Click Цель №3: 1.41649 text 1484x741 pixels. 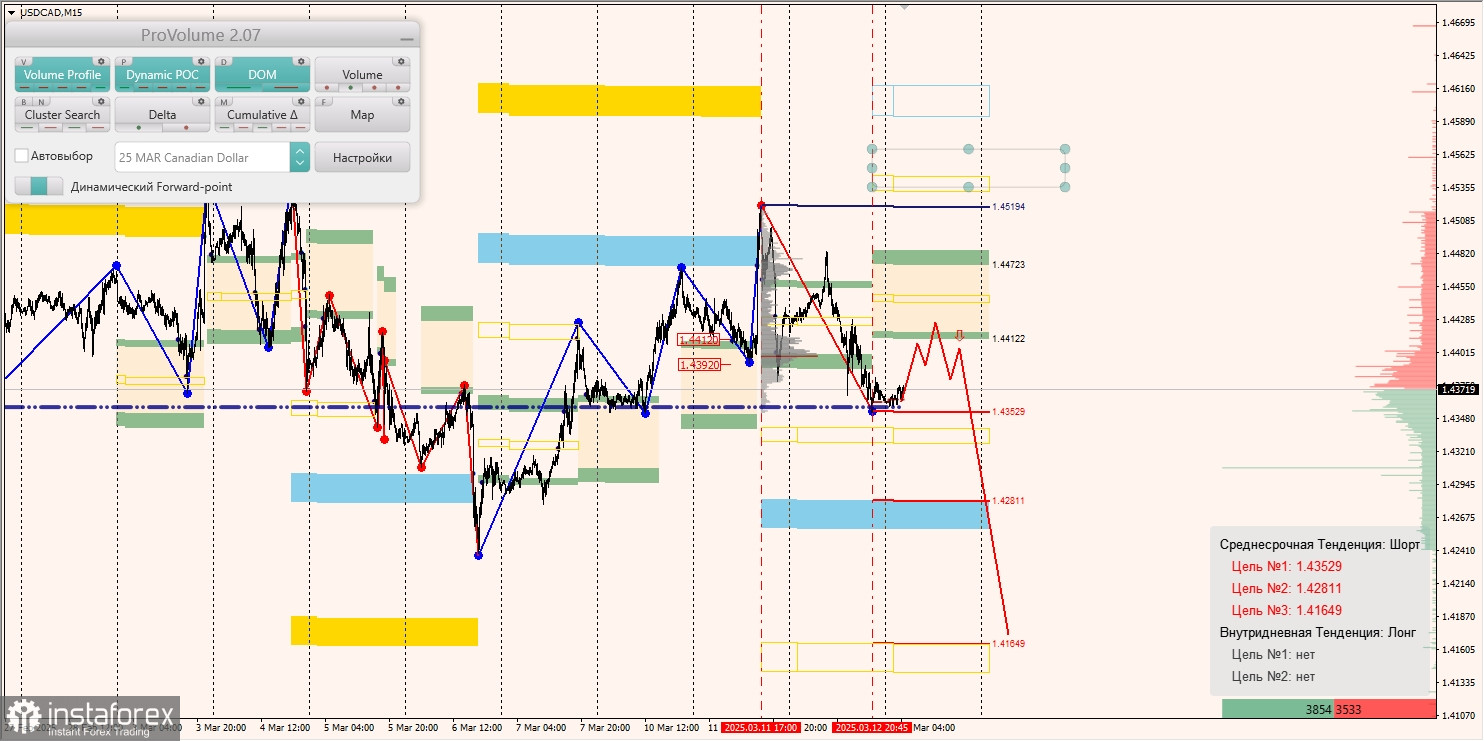click(1286, 610)
